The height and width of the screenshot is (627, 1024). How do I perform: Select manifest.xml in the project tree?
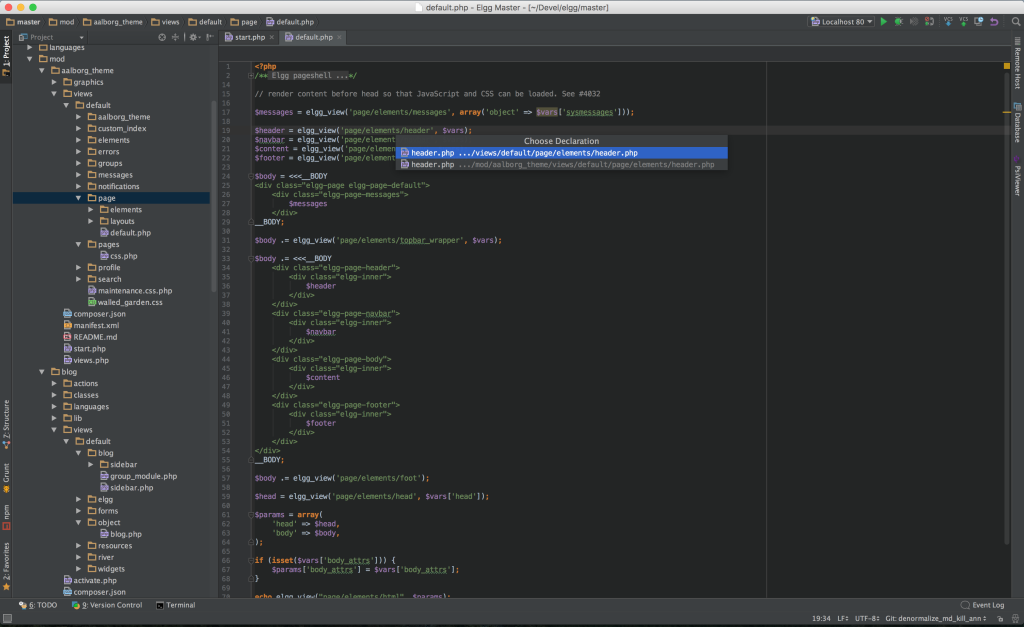(x=91, y=325)
